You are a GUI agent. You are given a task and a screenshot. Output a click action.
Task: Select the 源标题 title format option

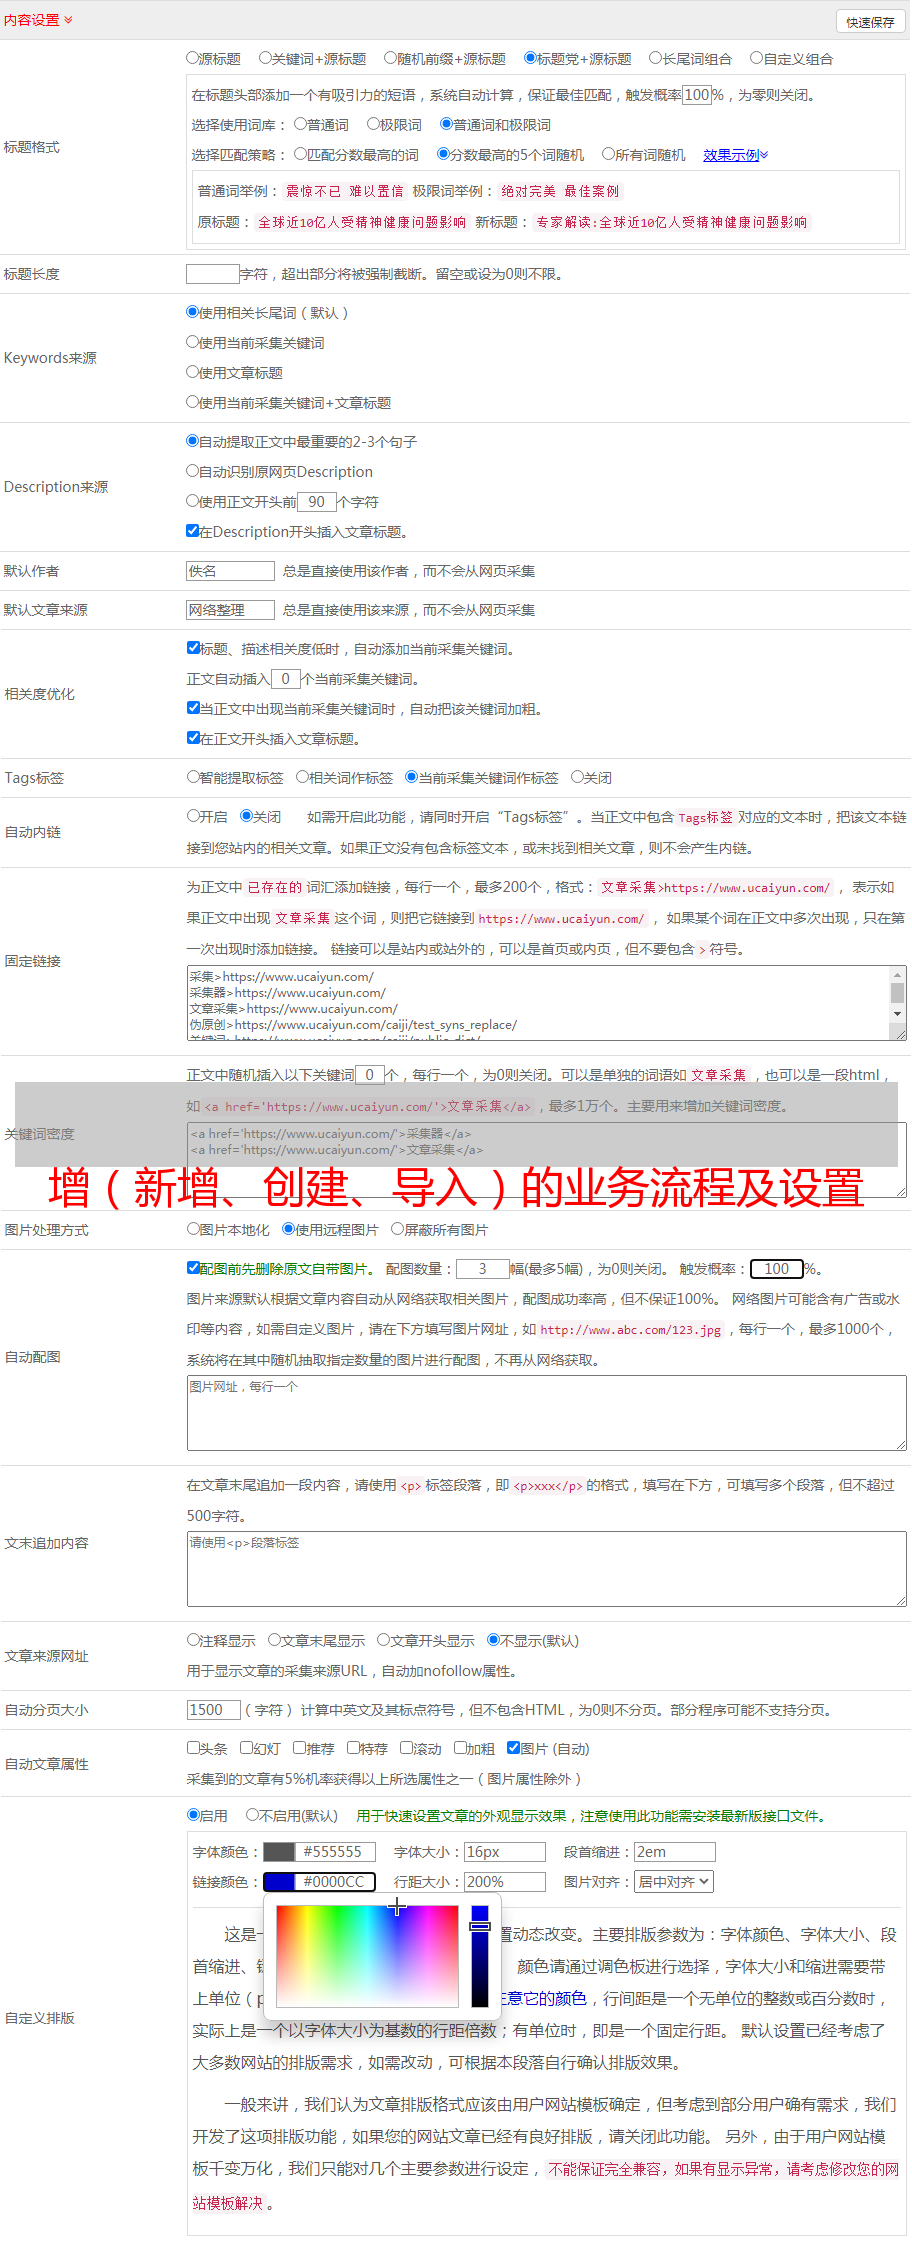click(193, 58)
